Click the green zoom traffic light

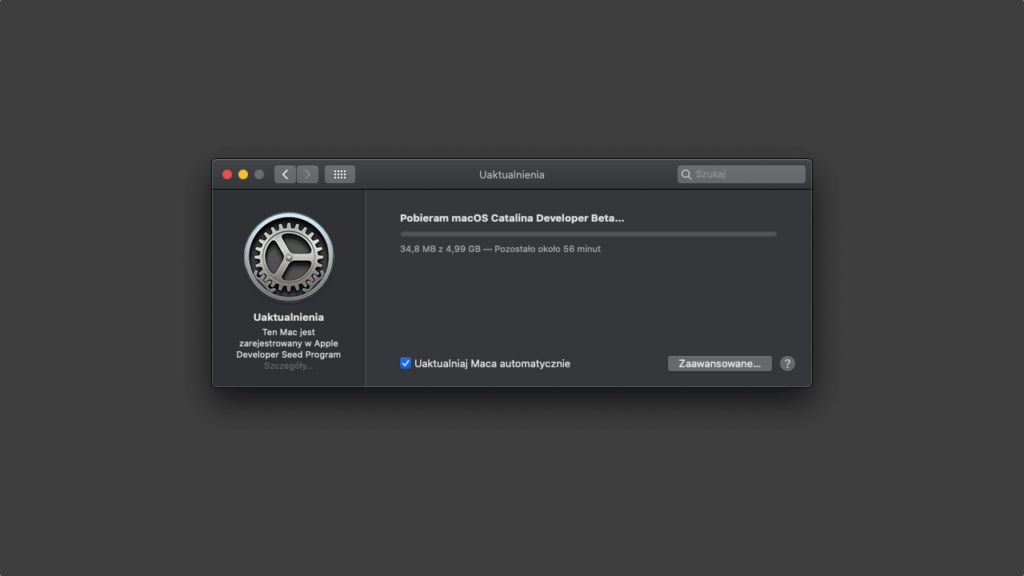point(257,173)
